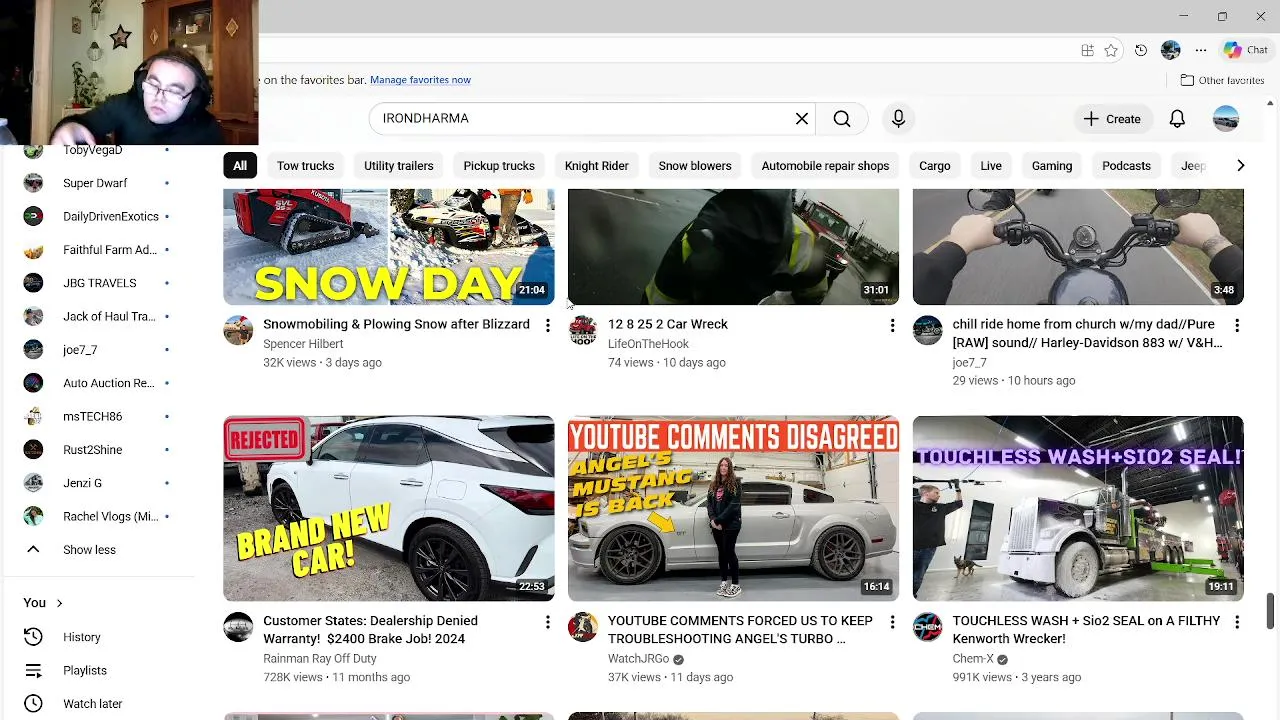Open account avatar menu in YouTube header

(1226, 119)
